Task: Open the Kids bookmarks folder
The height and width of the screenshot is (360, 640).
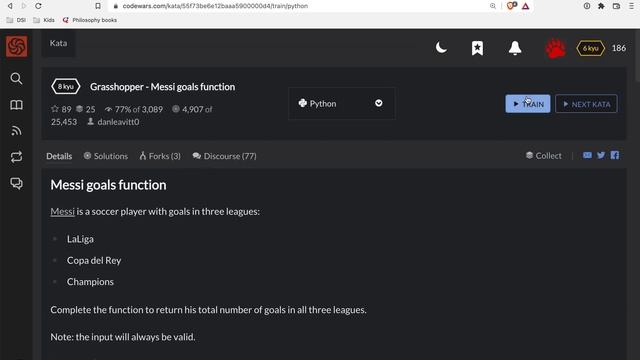Action: tap(44, 20)
